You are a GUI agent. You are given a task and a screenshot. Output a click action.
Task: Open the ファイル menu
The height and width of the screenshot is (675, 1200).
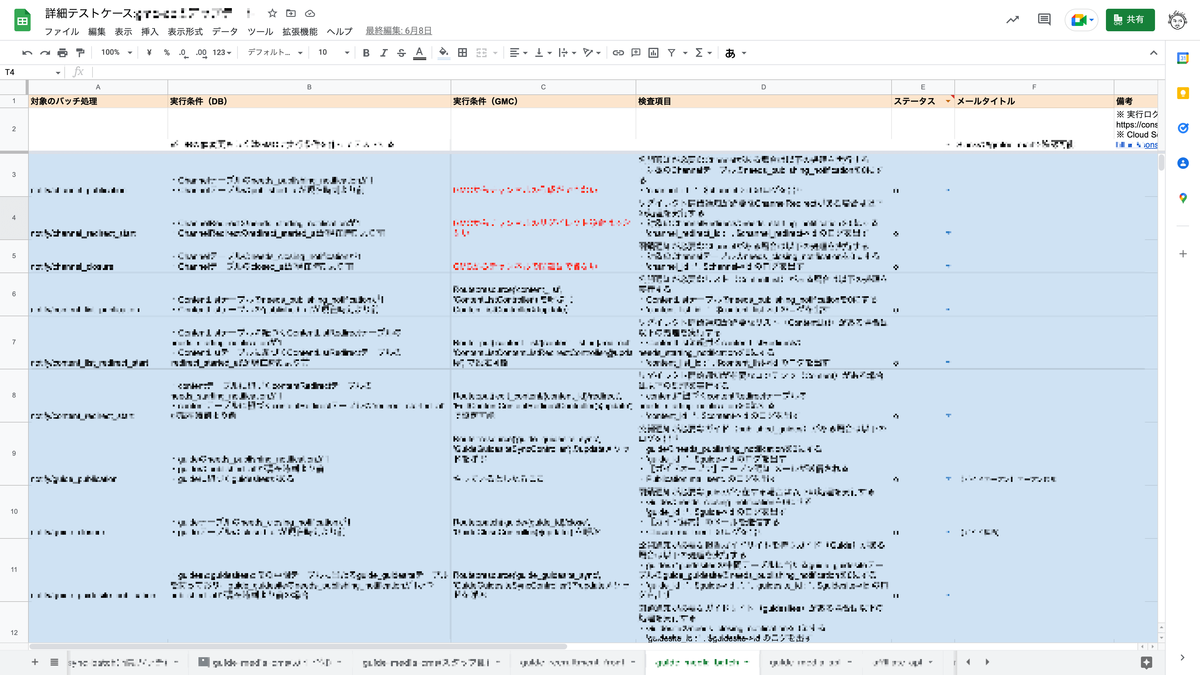[62, 32]
